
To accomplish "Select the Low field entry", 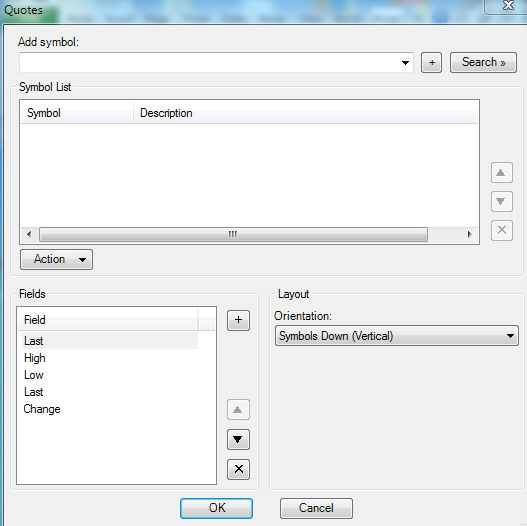I will [34, 375].
